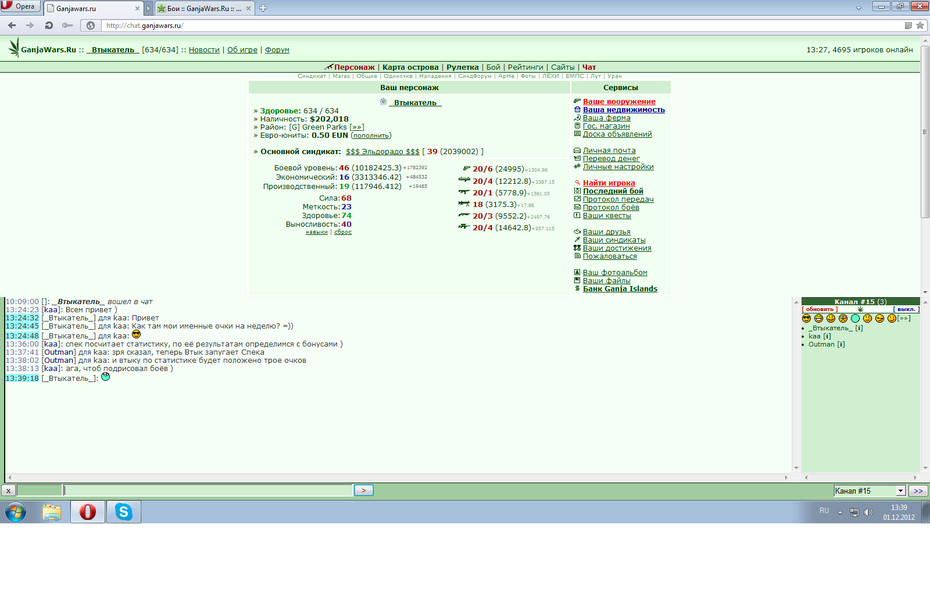Viewport: 930px width, 596px height.
Task: Open the Рулетка menu item
Action: pos(463,67)
